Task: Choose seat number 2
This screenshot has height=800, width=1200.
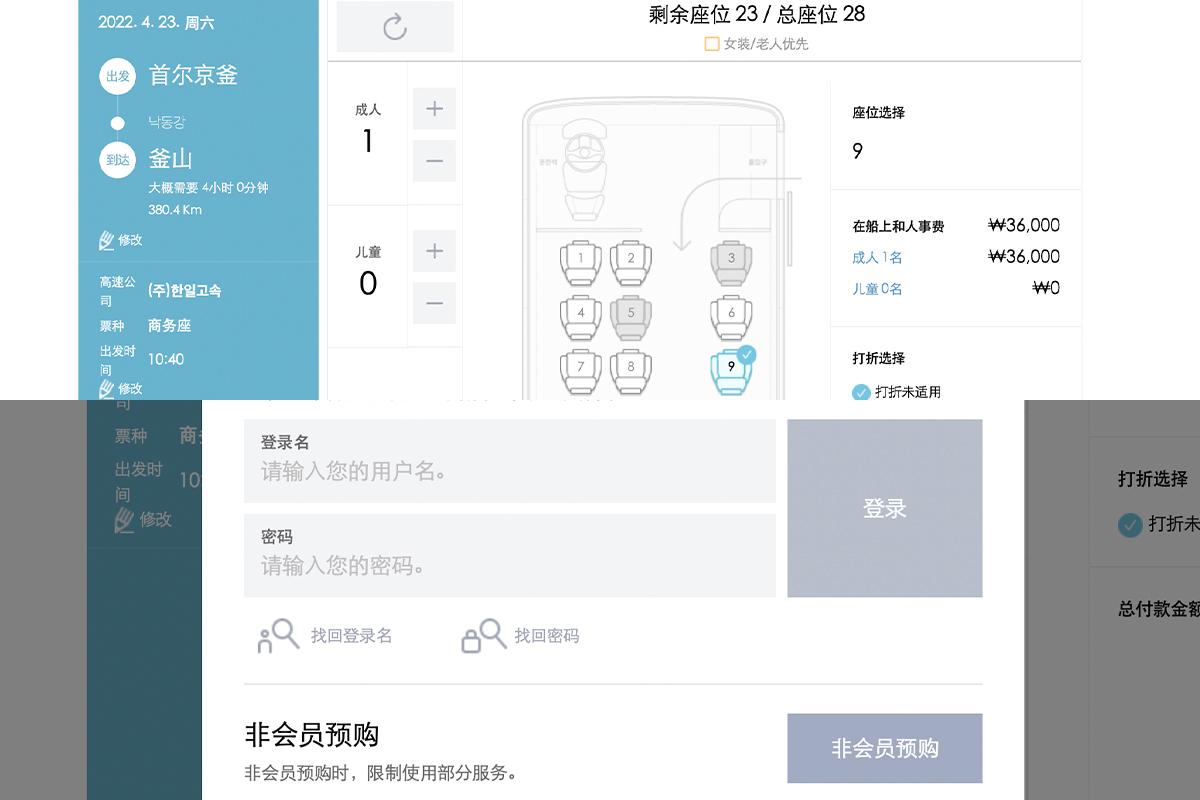Action: pos(631,263)
